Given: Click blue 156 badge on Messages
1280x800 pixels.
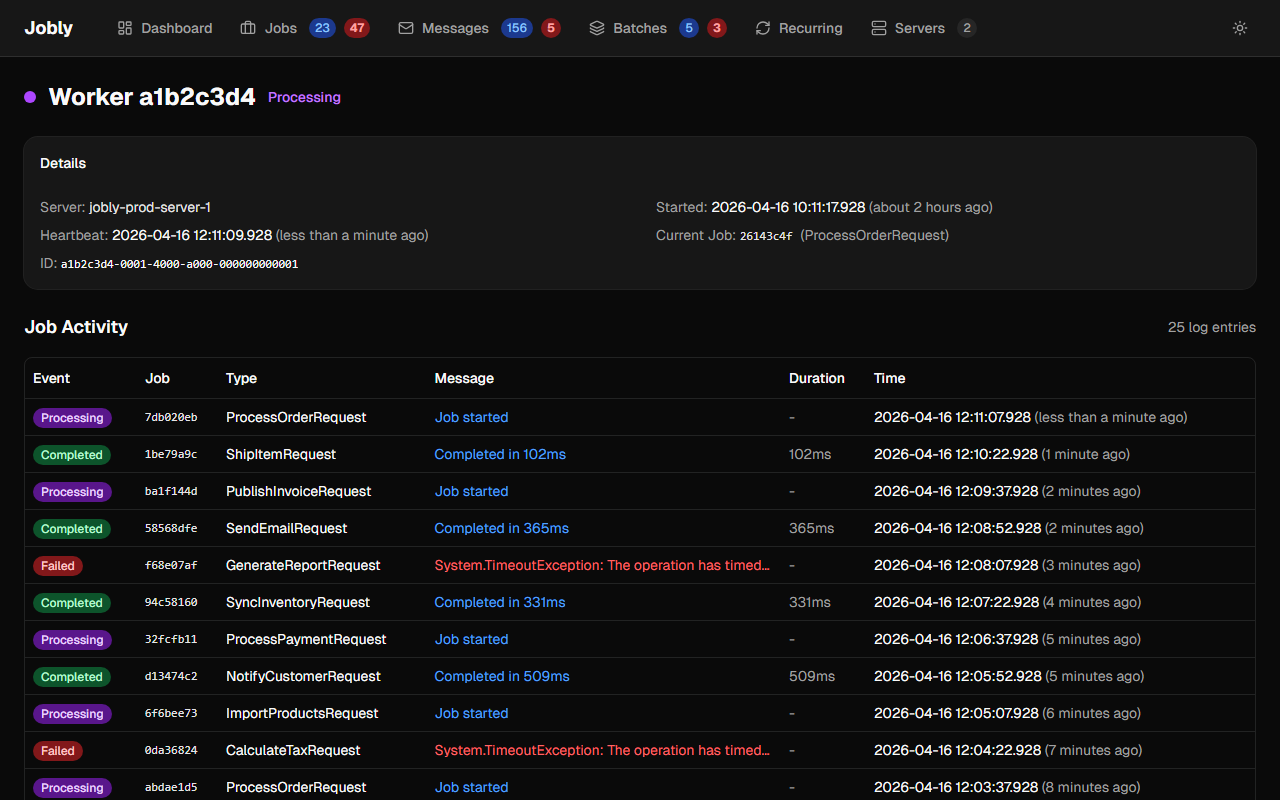Looking at the screenshot, I should [517, 28].
